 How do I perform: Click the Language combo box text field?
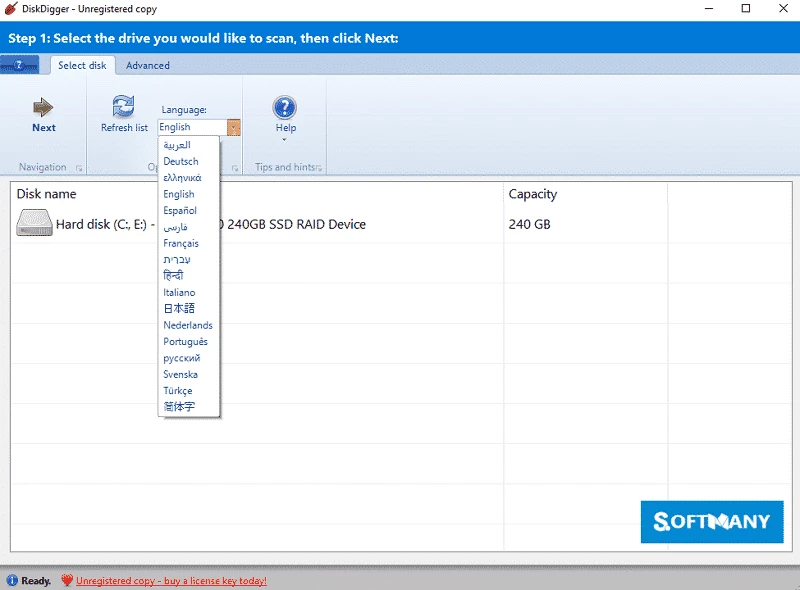pyautogui.click(x=192, y=127)
